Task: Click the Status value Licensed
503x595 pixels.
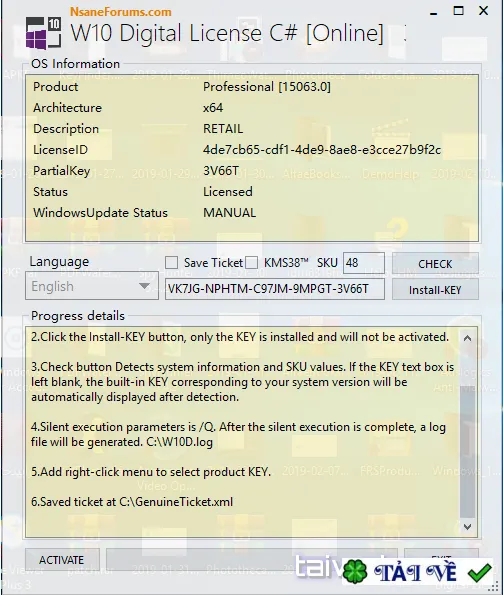Action: 228,192
